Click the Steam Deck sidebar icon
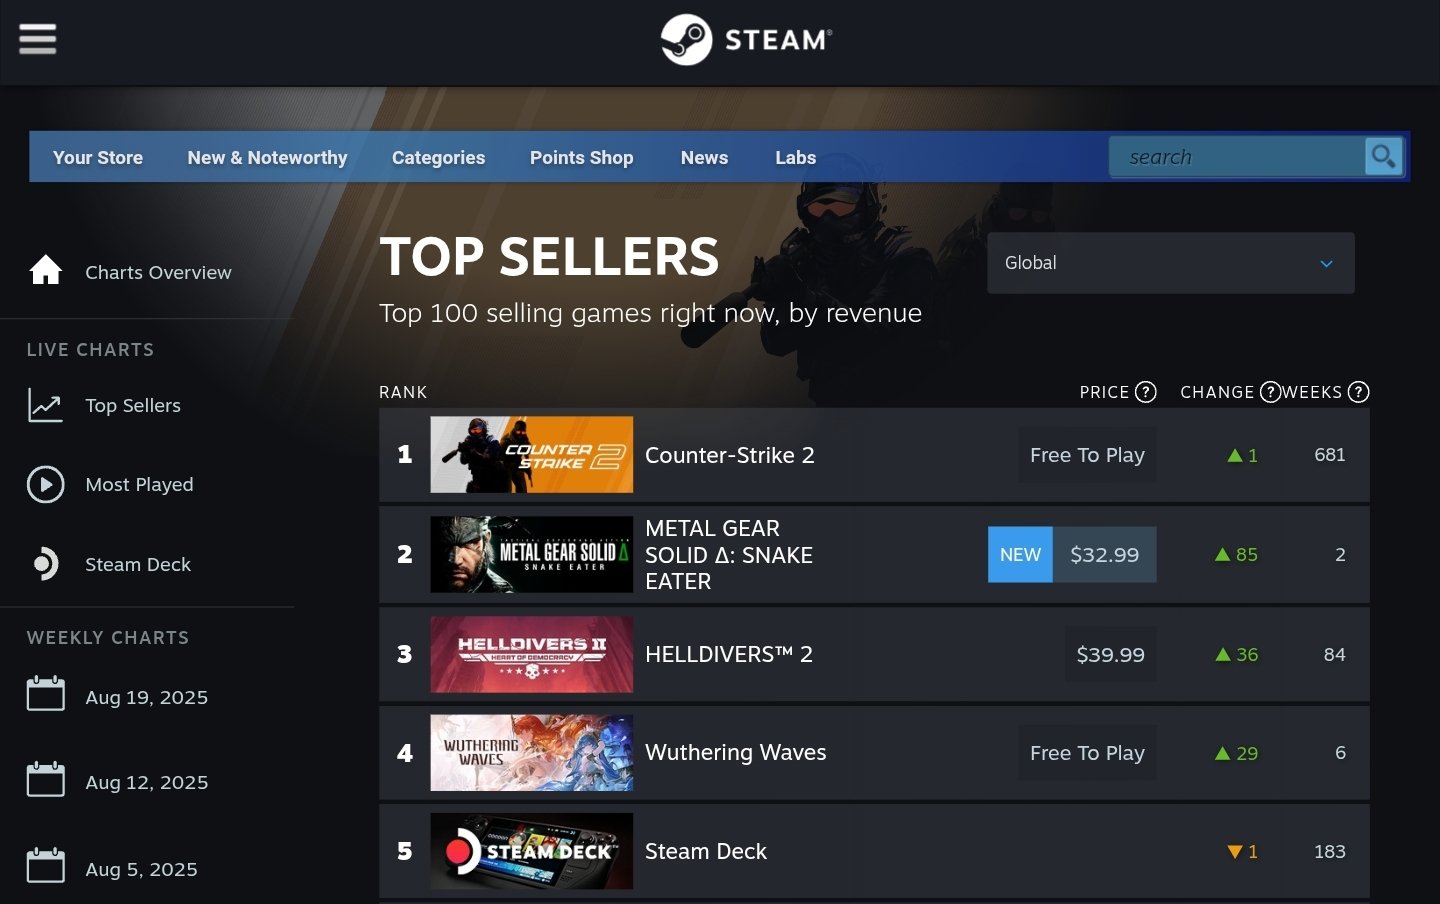Screen dimensions: 1440x904 coord(46,564)
